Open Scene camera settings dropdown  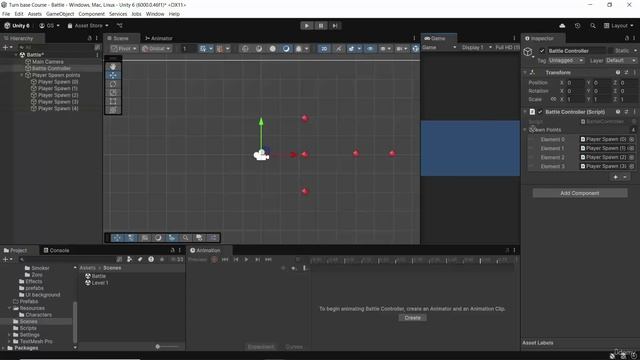click(x=402, y=49)
